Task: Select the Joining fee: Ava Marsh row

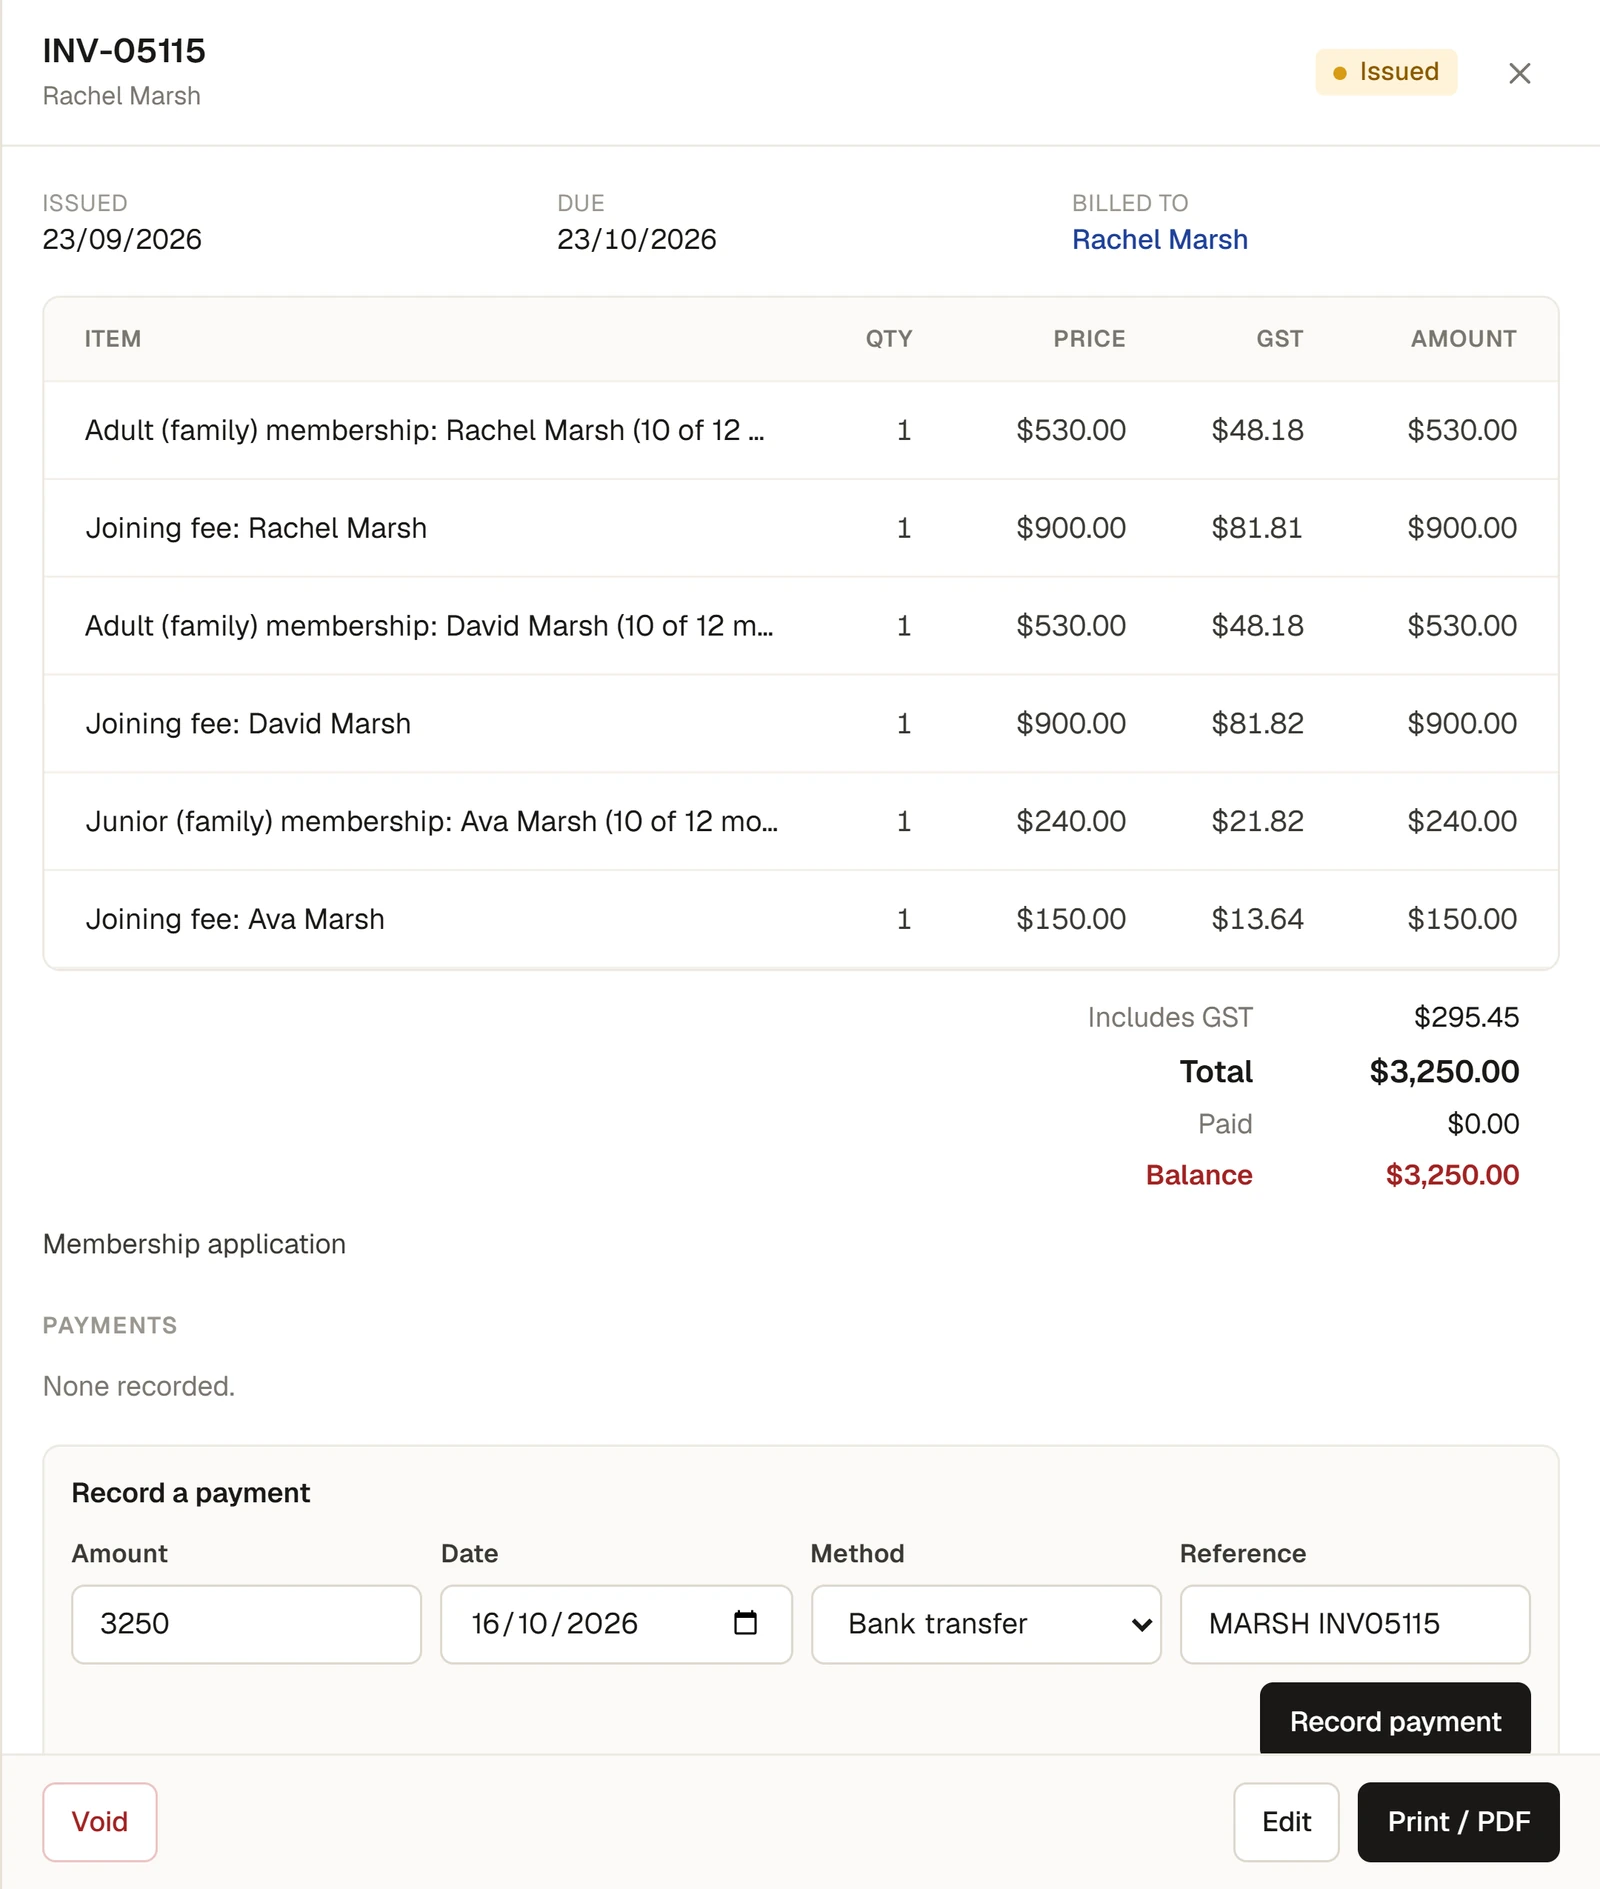Action: (x=801, y=919)
